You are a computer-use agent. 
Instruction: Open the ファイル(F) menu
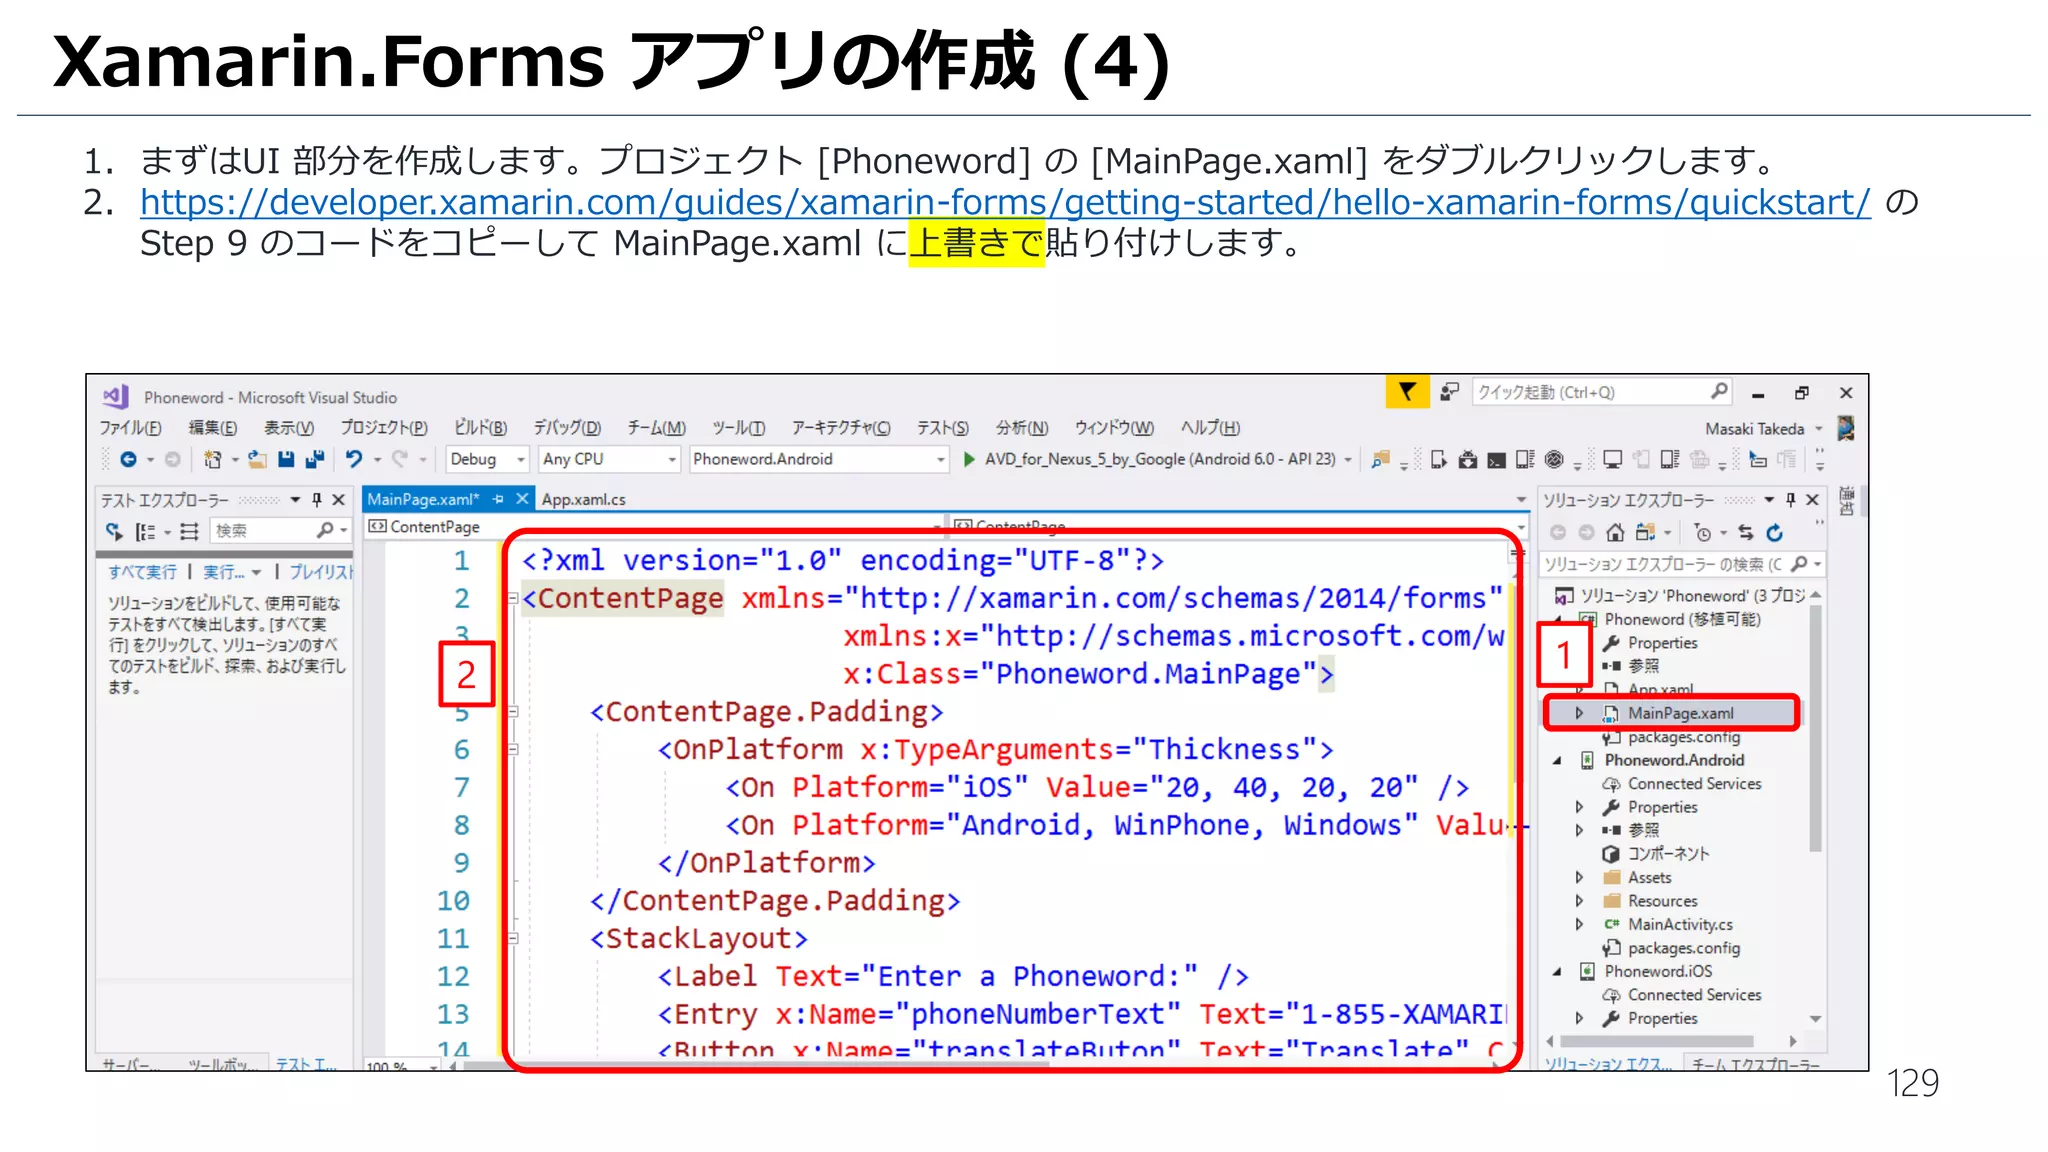[130, 428]
